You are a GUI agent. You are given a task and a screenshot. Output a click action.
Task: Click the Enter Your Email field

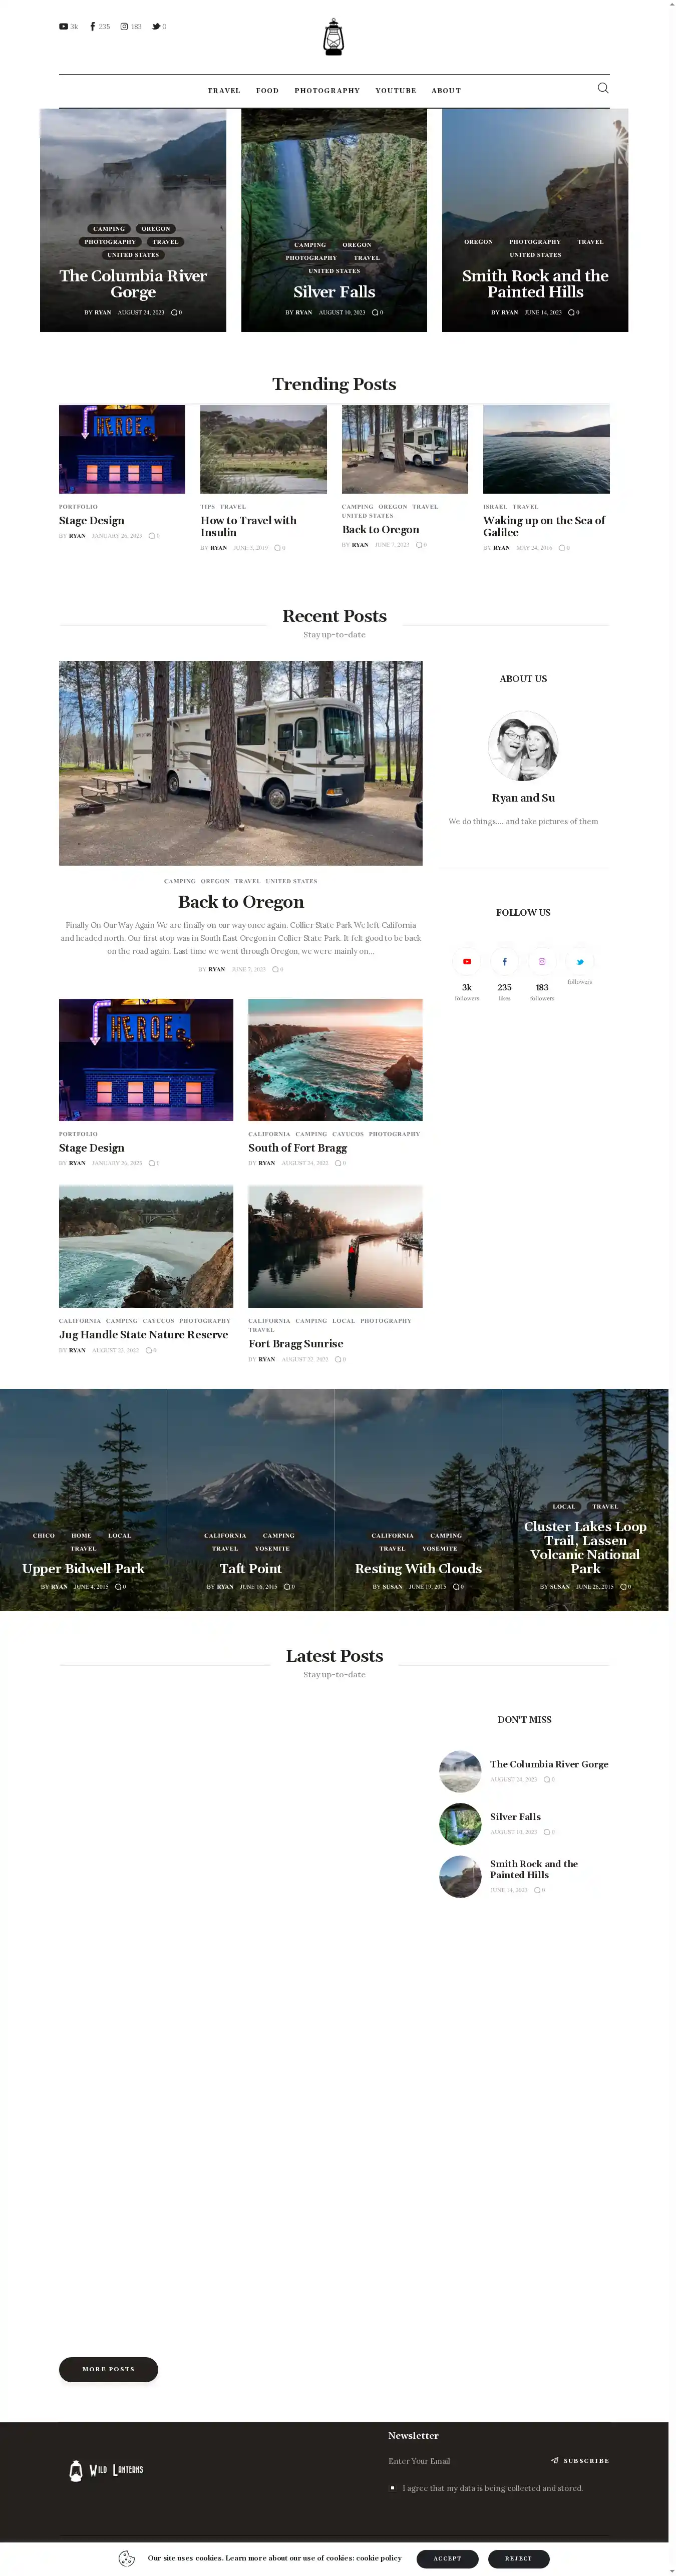point(460,2460)
